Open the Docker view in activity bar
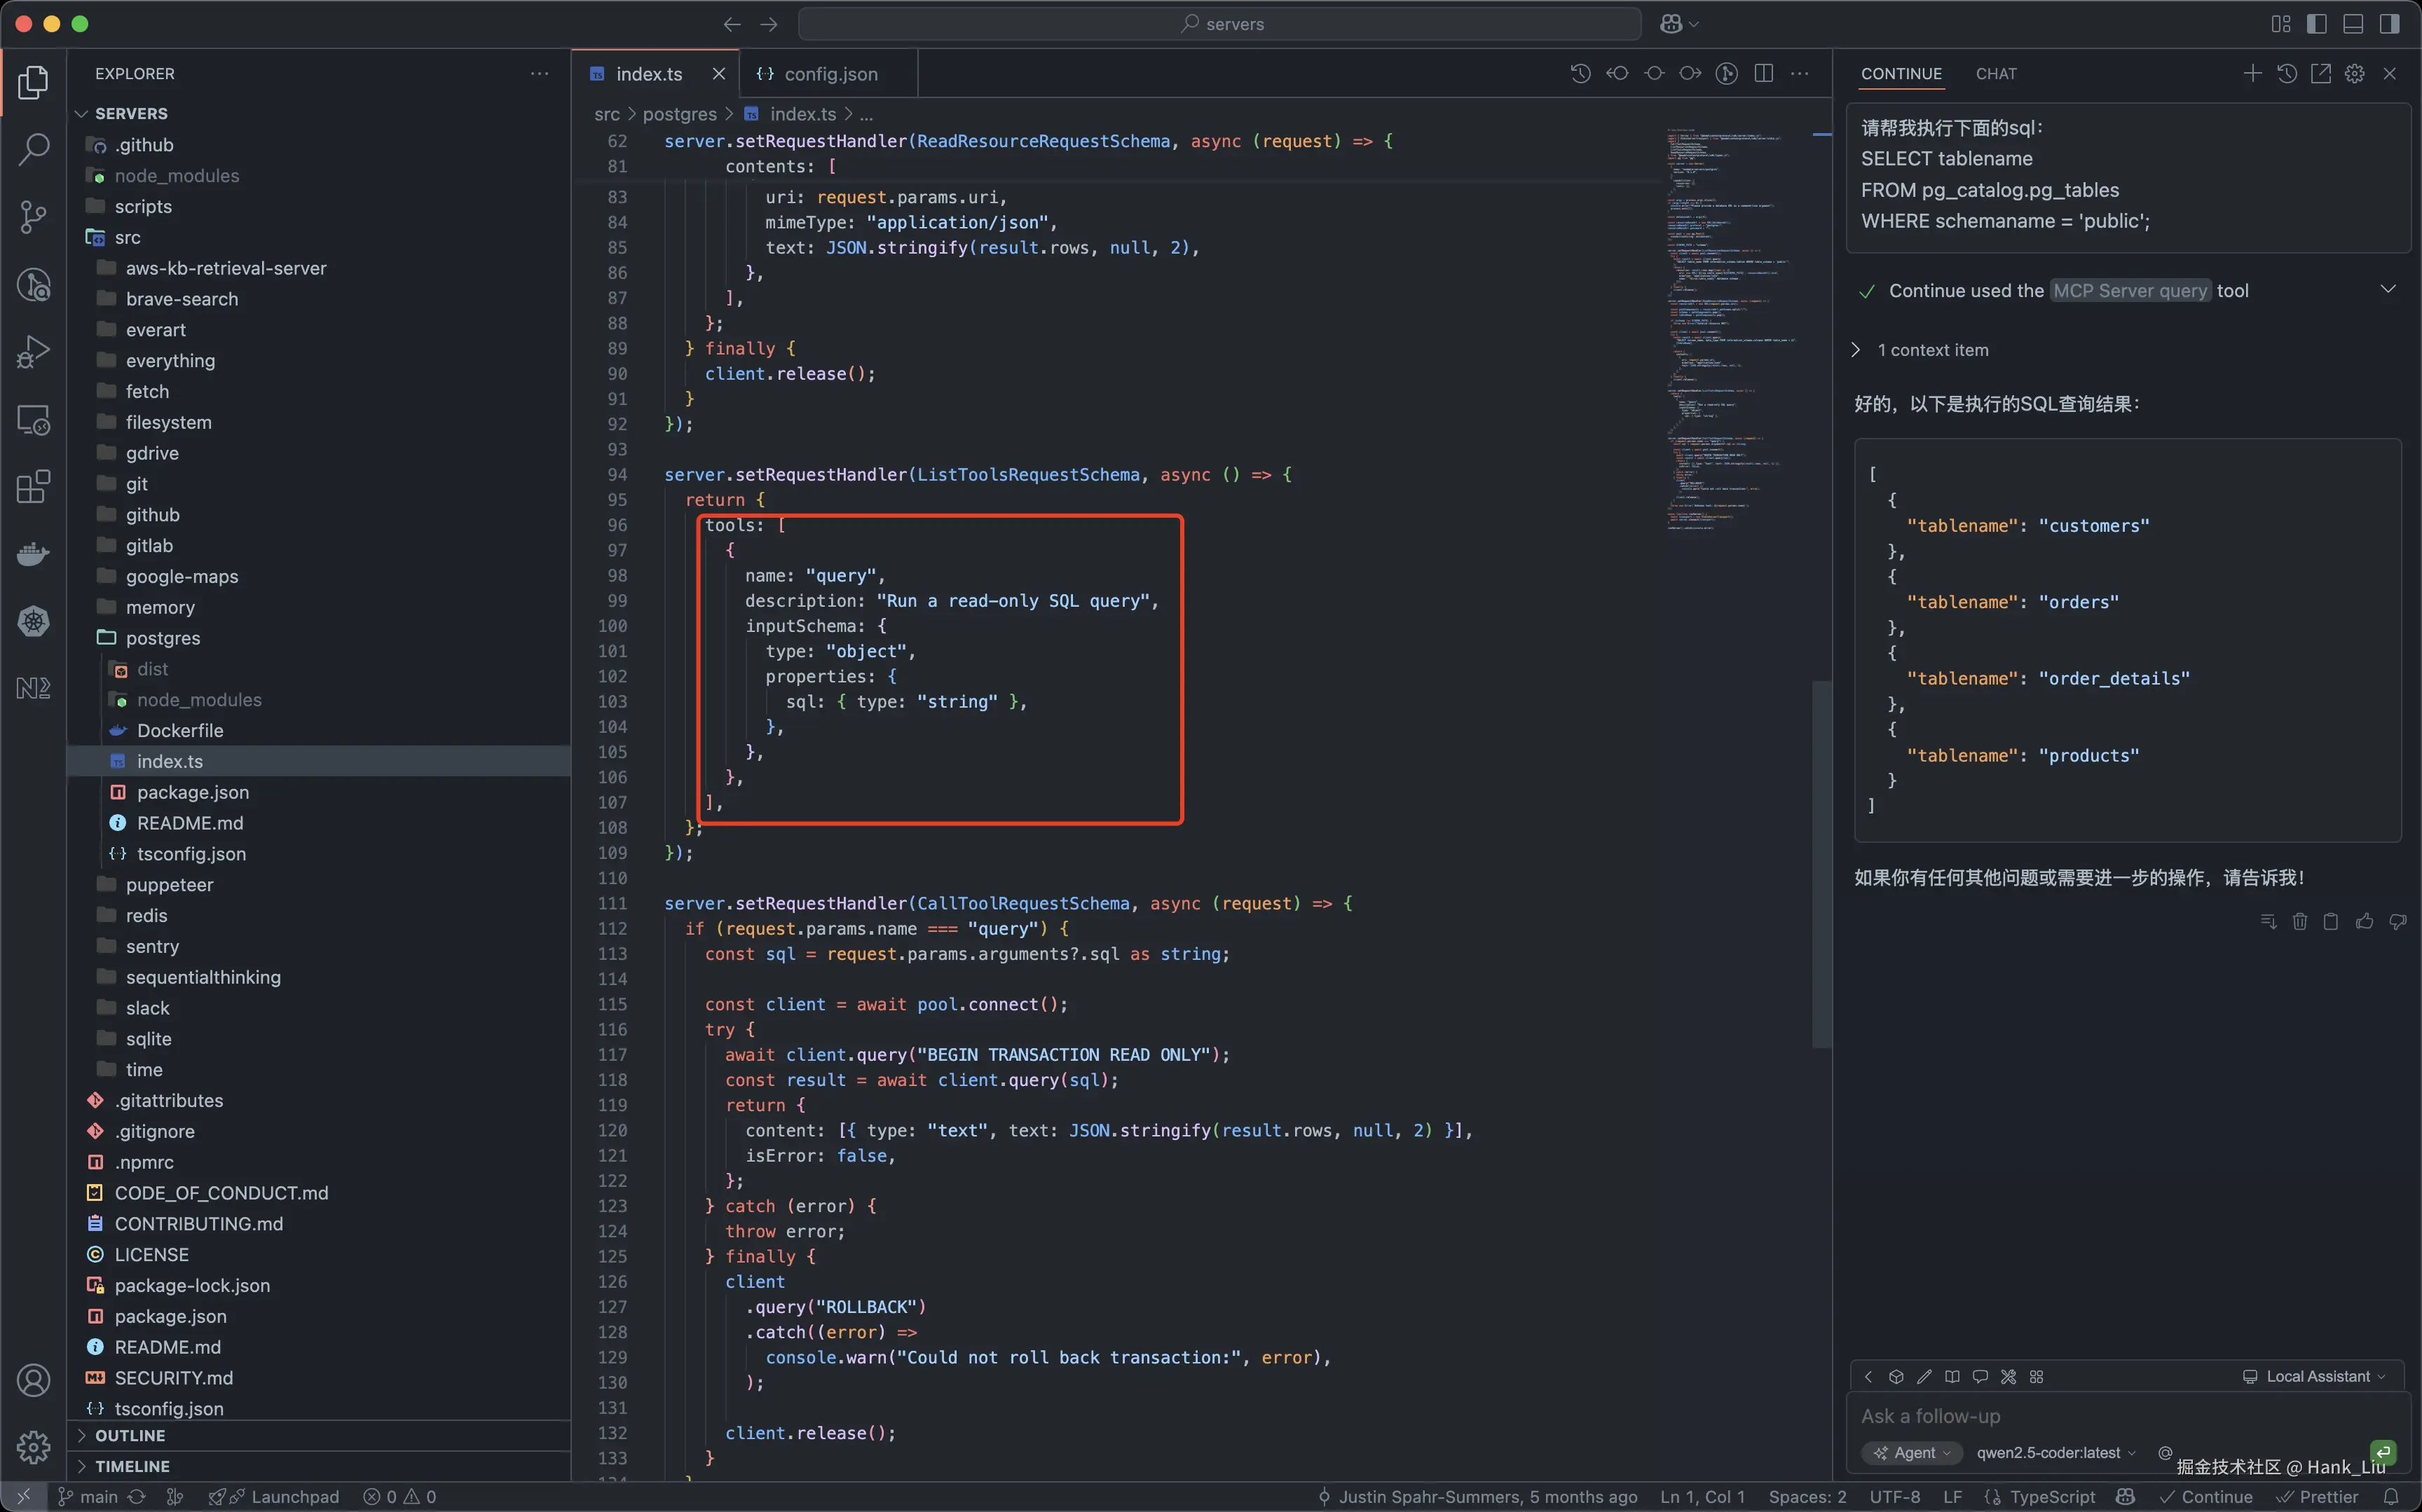 click(33, 554)
